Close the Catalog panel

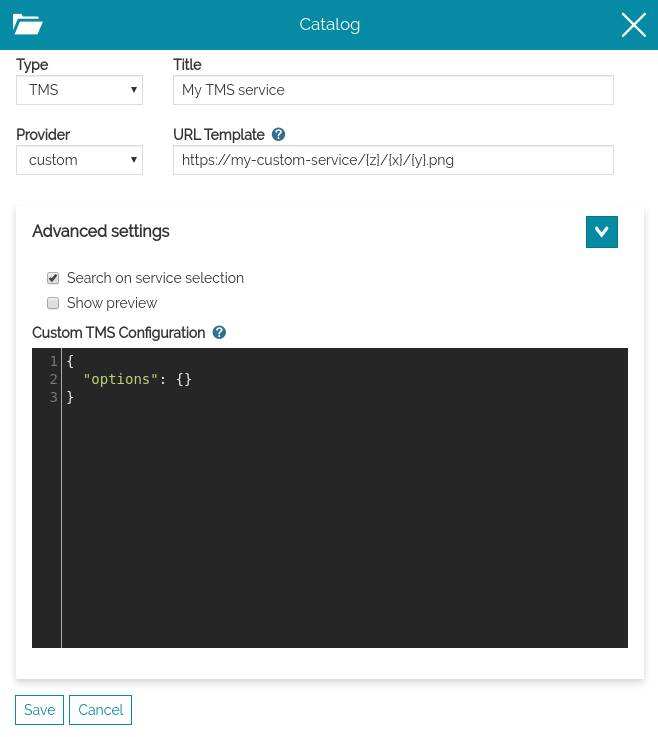point(633,25)
